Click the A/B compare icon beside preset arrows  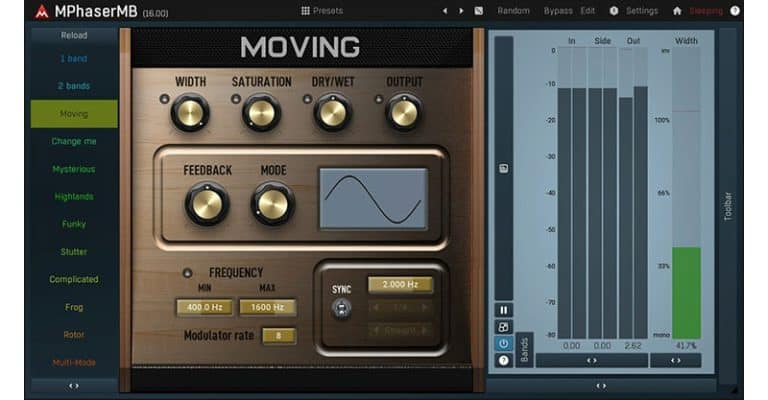479,11
